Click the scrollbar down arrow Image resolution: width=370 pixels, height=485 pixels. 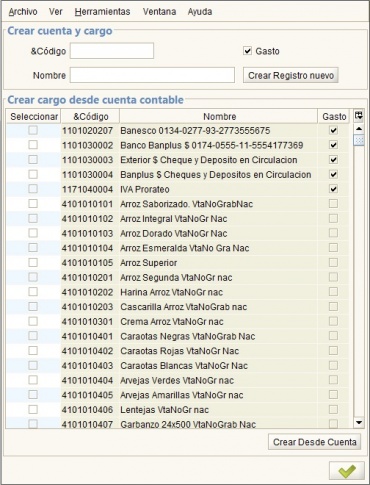[359, 423]
